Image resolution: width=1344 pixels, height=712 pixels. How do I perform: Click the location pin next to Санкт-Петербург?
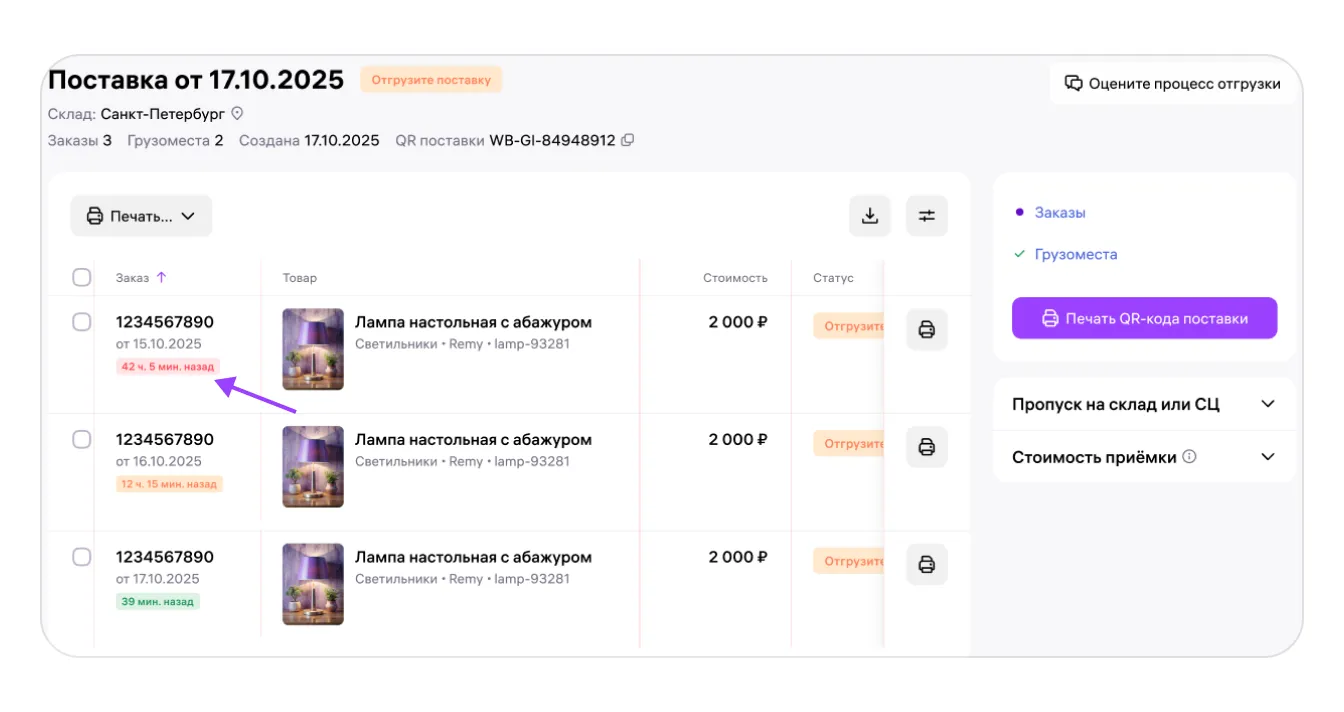coord(237,114)
